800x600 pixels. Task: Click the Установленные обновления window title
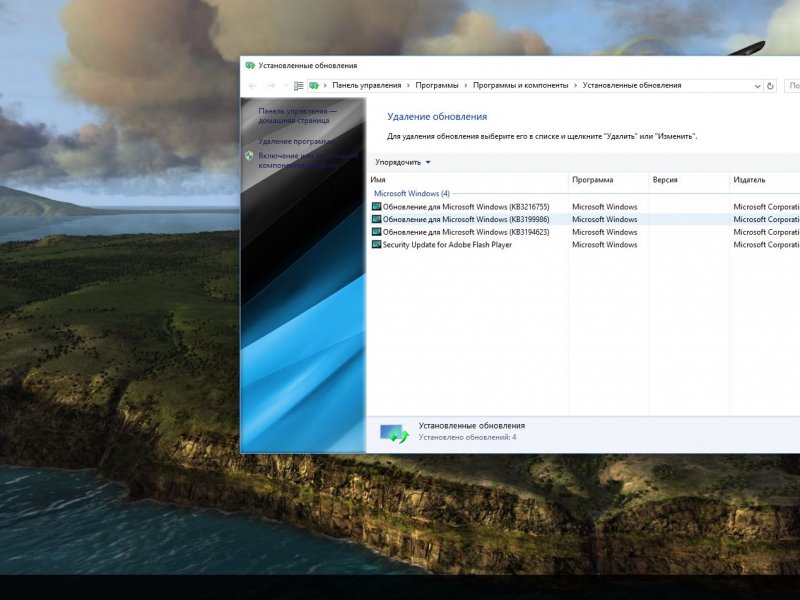pyautogui.click(x=308, y=65)
